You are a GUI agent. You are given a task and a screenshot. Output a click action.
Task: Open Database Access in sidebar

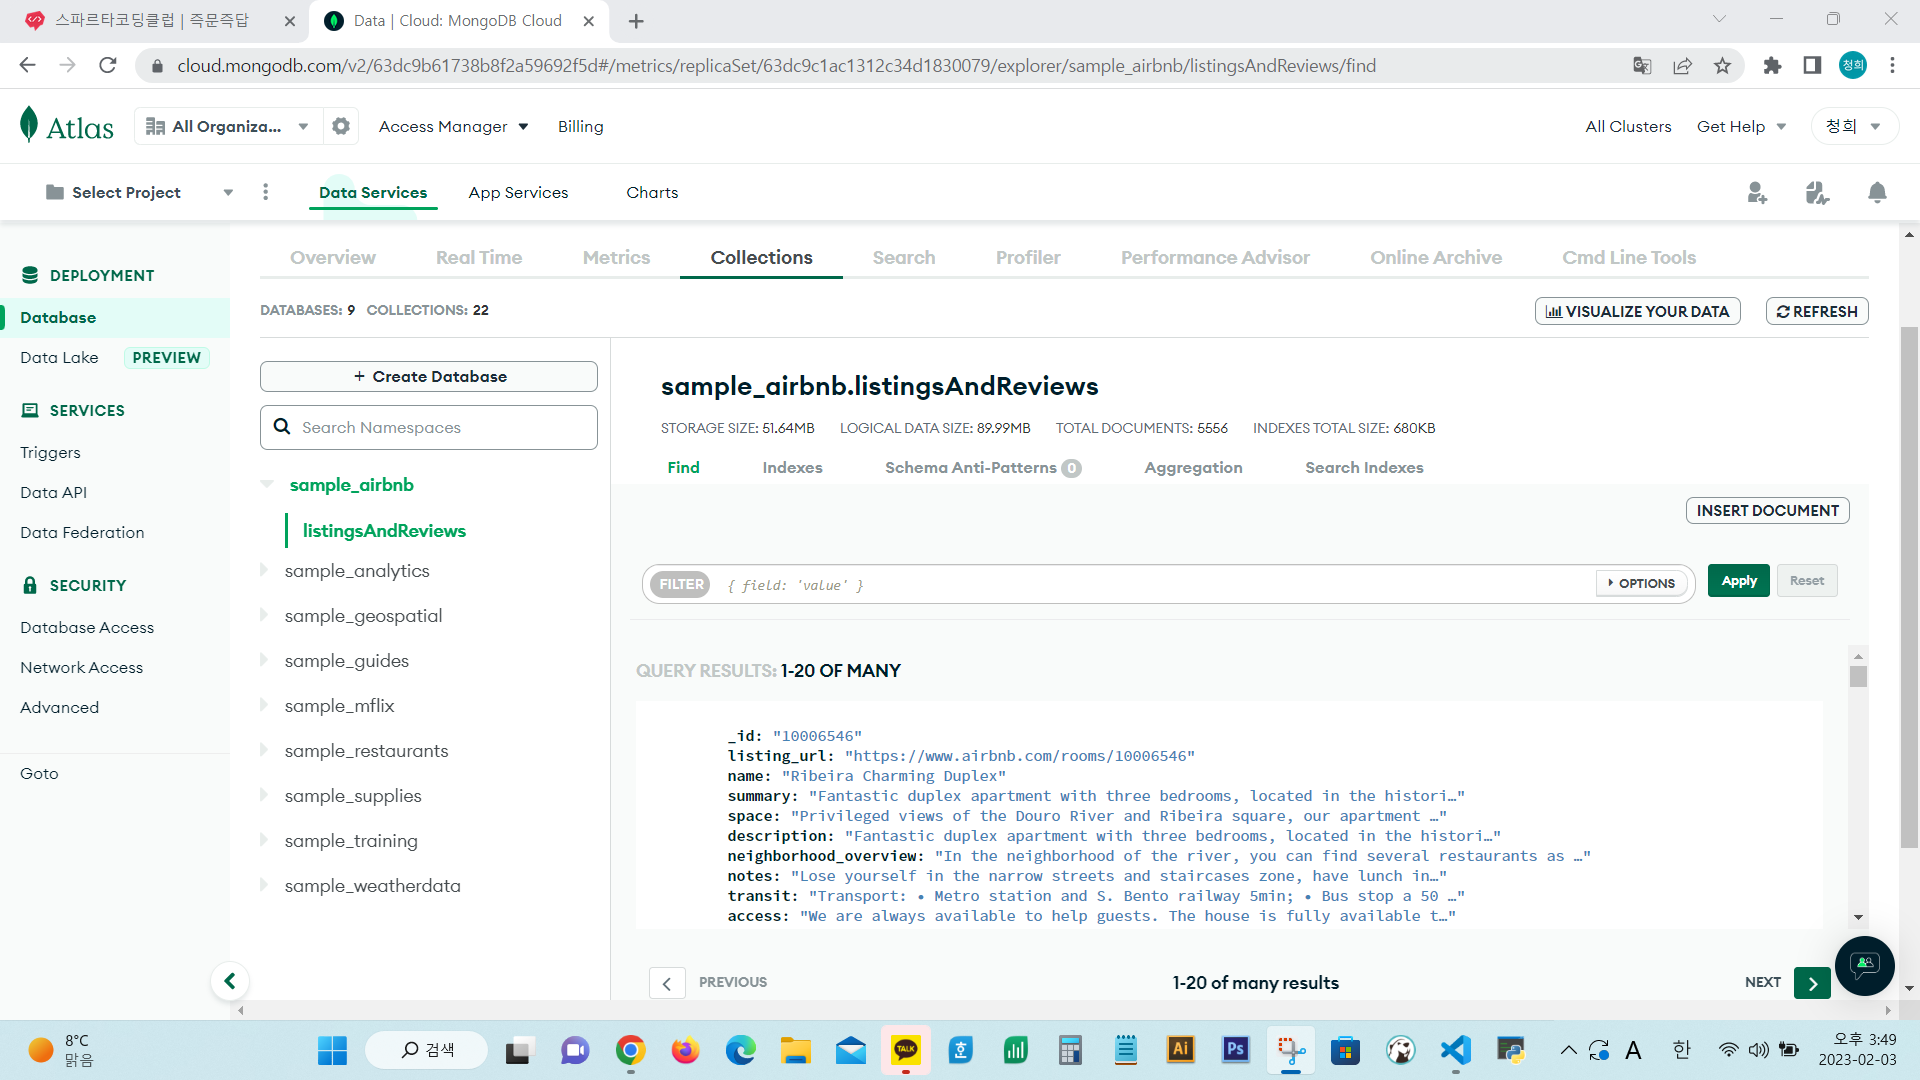tap(87, 627)
